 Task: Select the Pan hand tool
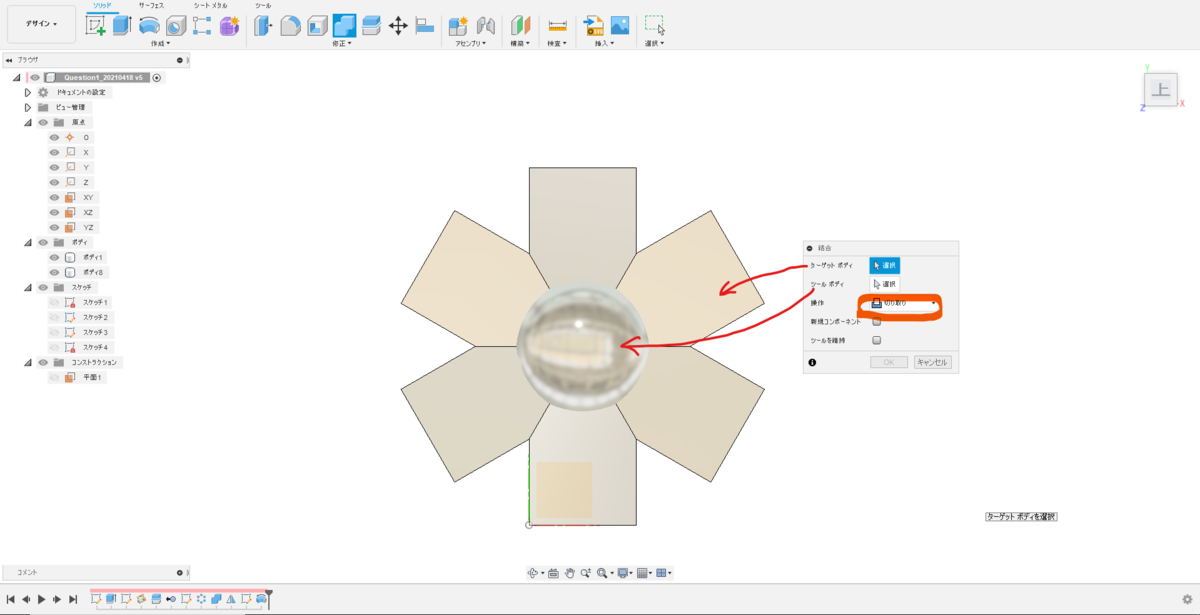tap(569, 573)
